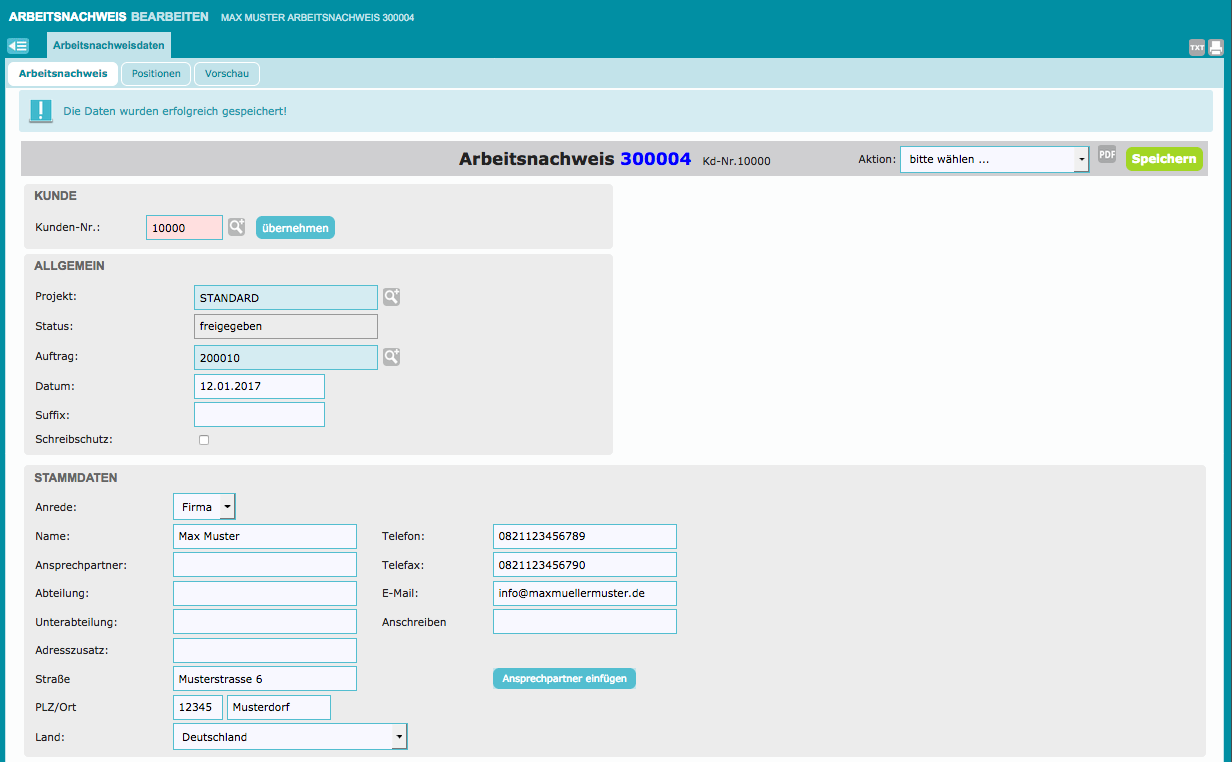The height and width of the screenshot is (762, 1232).
Task: Open the Aktion 'bitte wählen' dropdown
Action: click(994, 160)
